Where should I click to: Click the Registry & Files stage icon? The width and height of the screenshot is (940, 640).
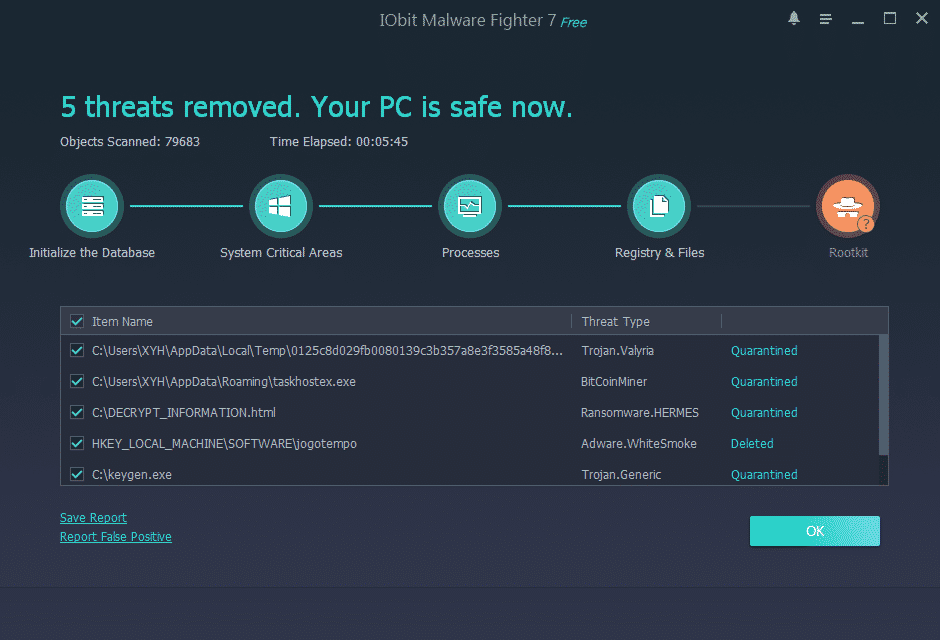pos(659,206)
